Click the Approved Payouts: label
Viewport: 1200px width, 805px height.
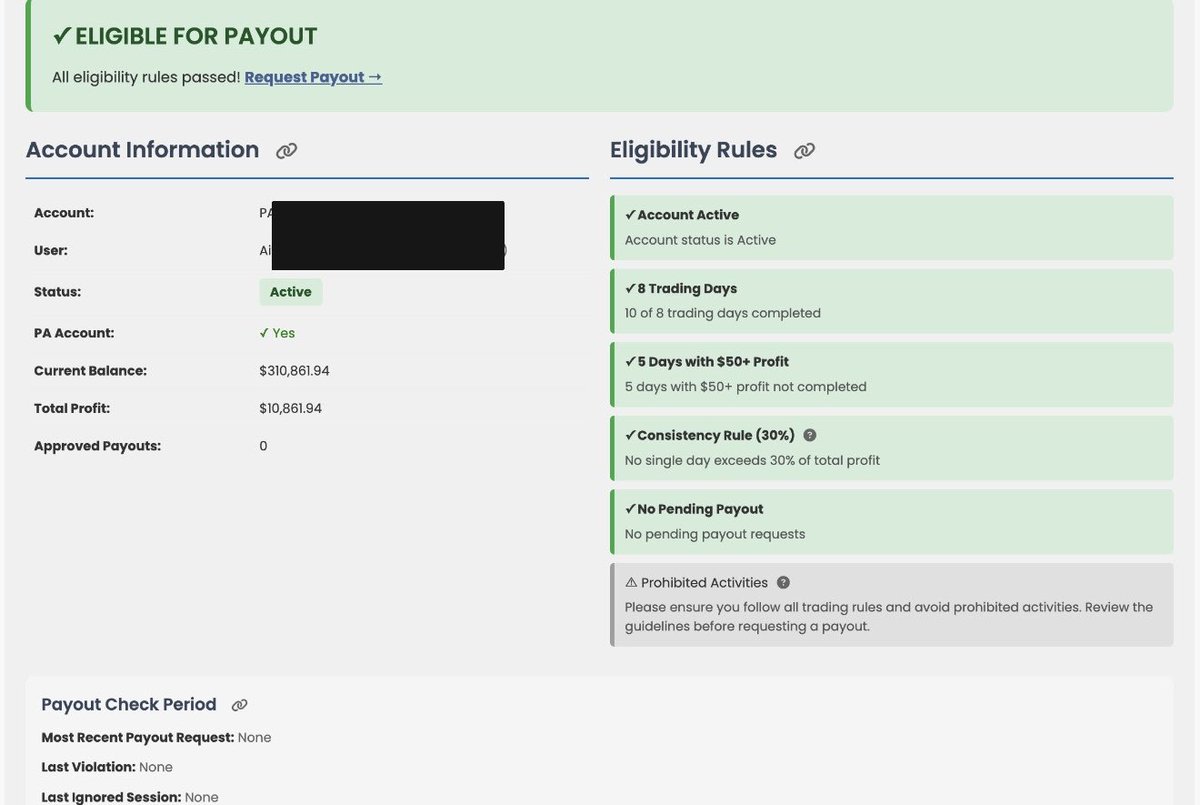(97, 446)
